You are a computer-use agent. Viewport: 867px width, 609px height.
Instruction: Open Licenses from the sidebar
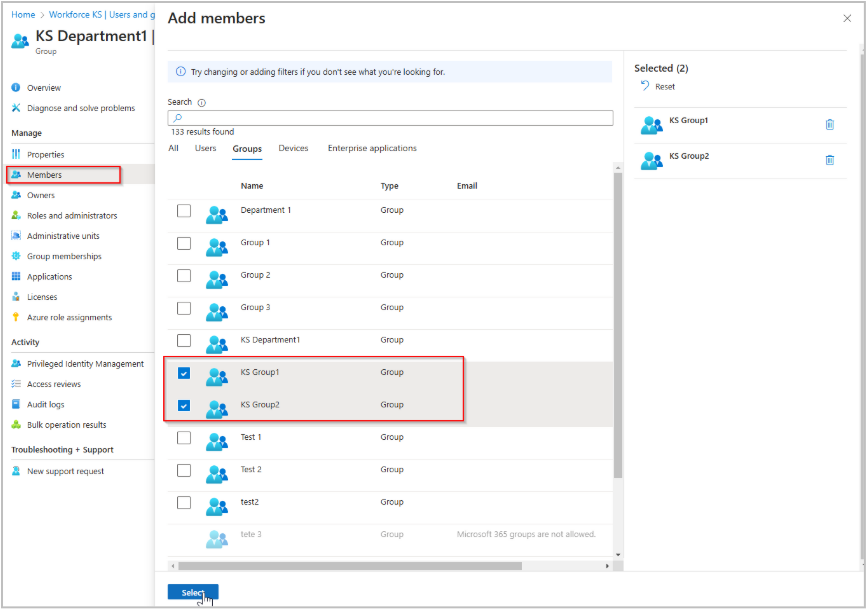point(42,297)
